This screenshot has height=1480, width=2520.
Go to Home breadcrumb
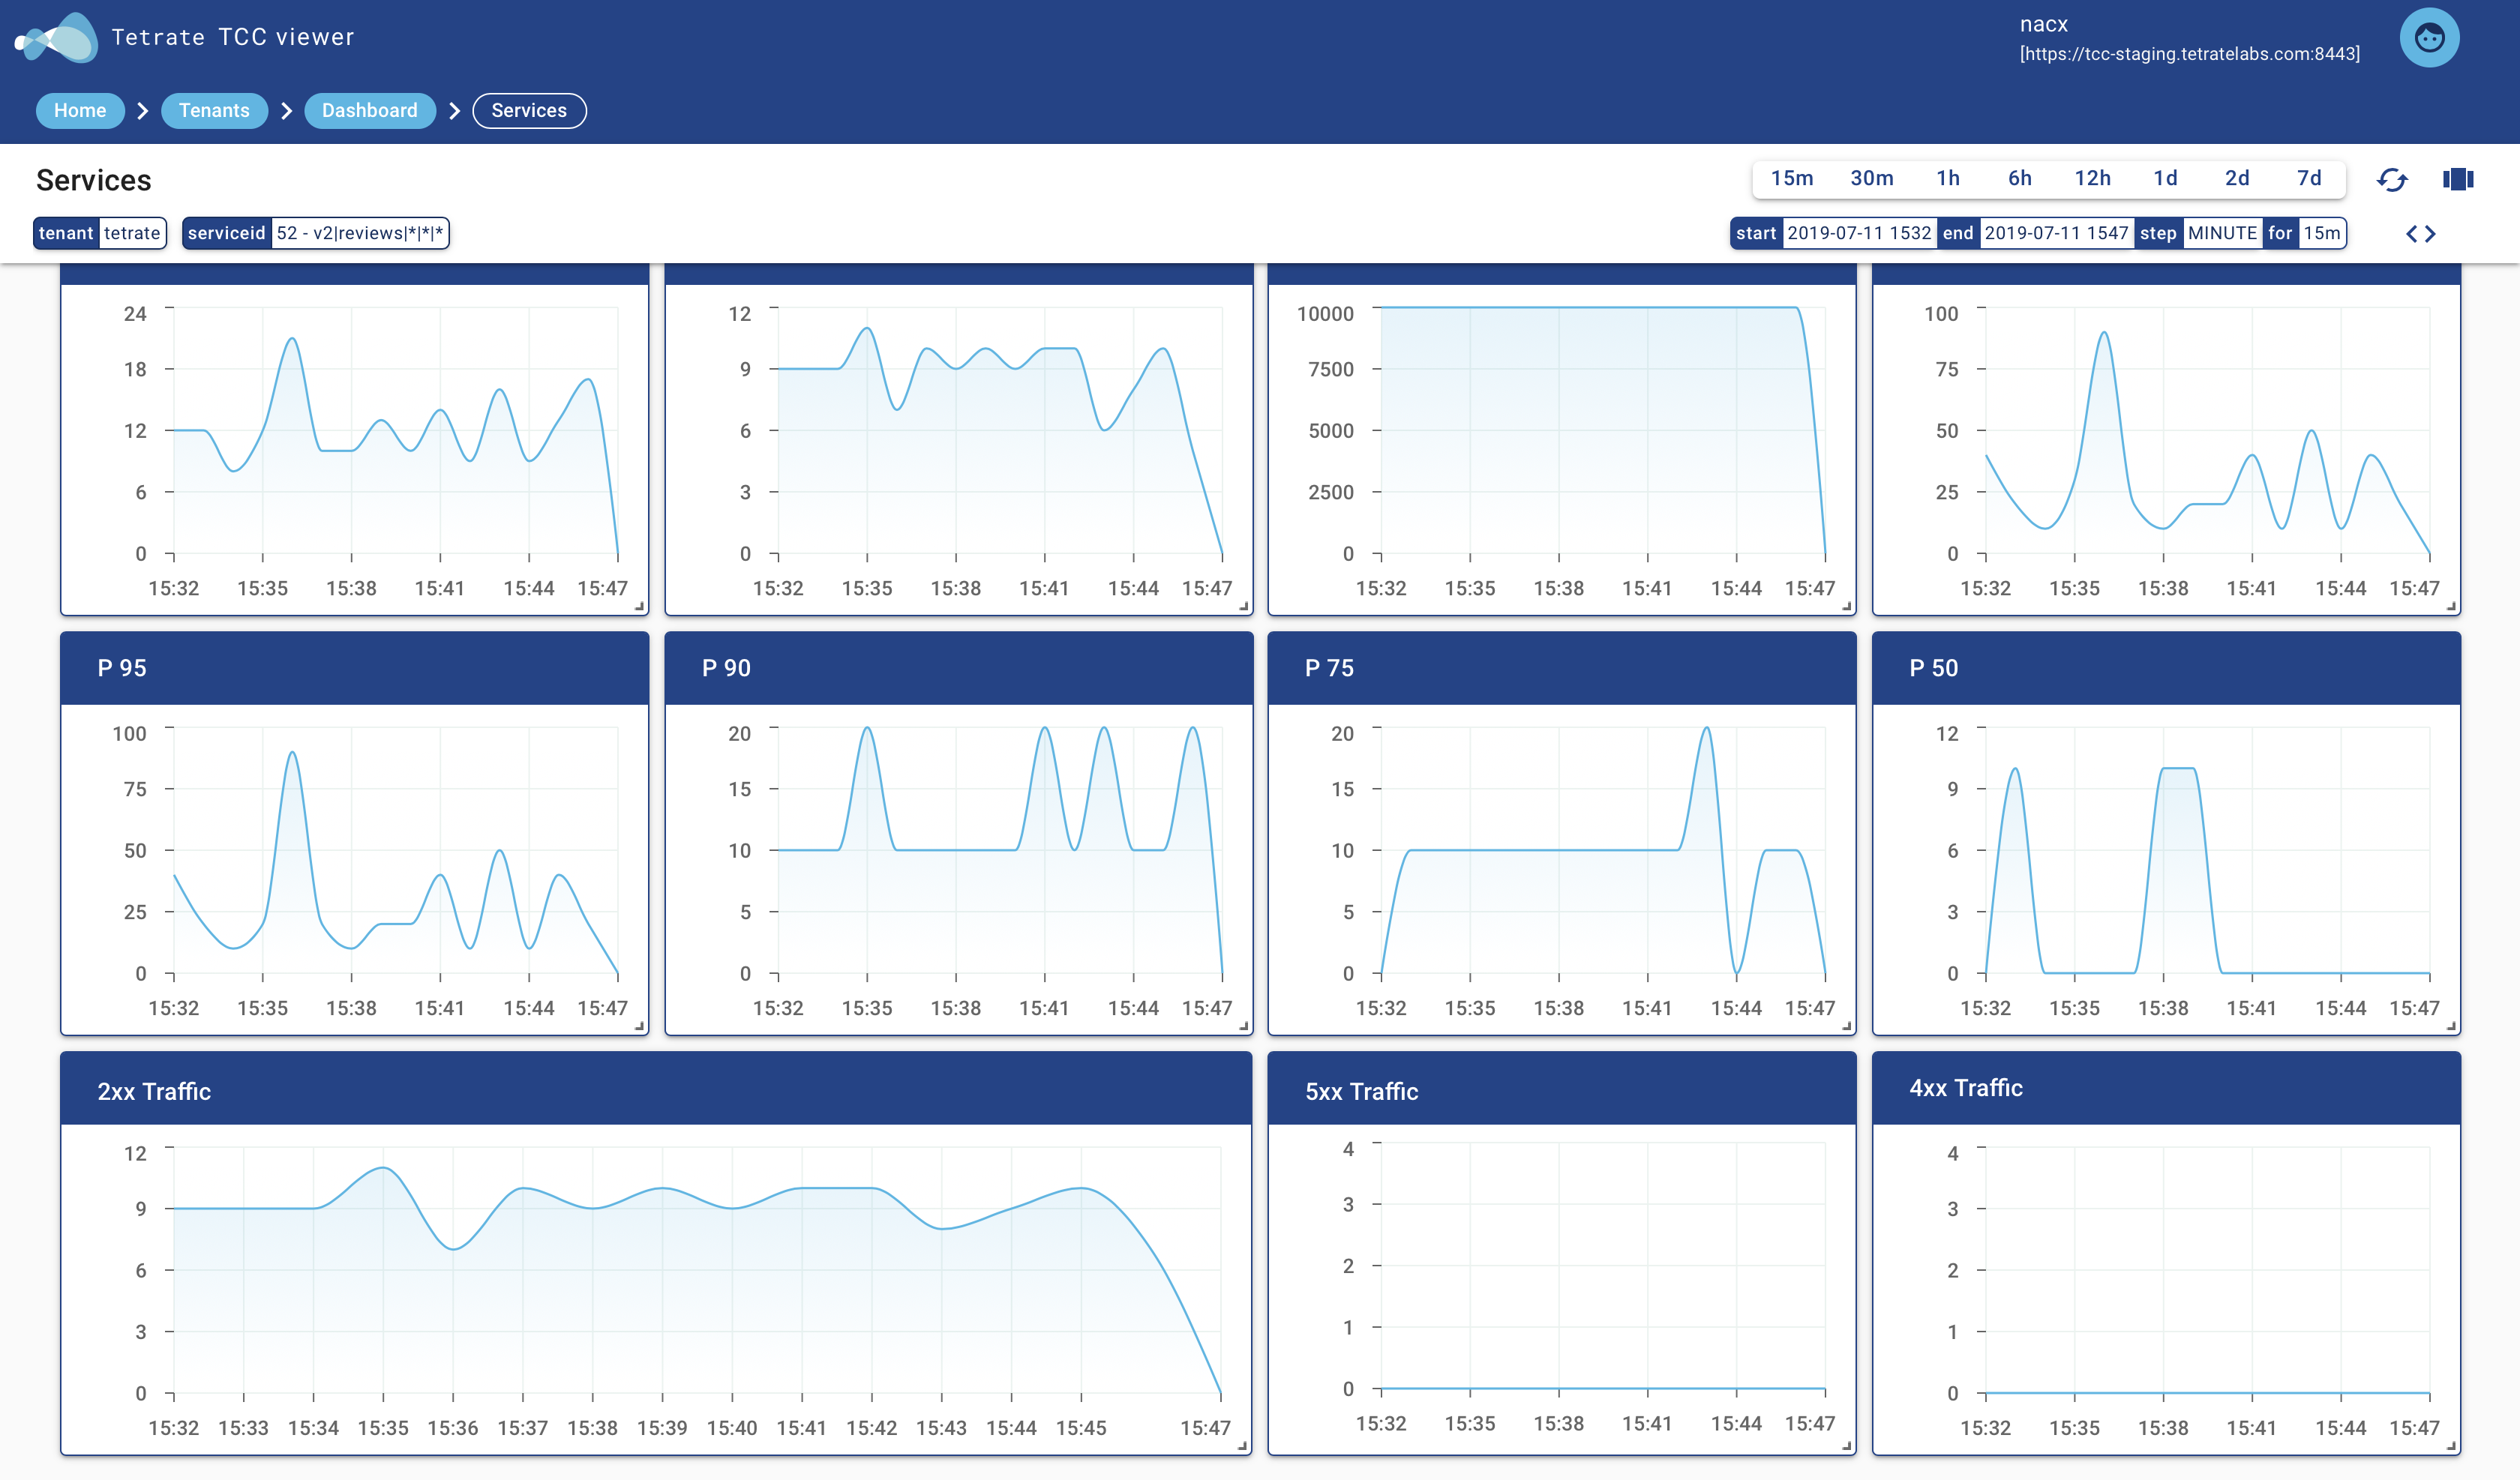click(x=80, y=110)
